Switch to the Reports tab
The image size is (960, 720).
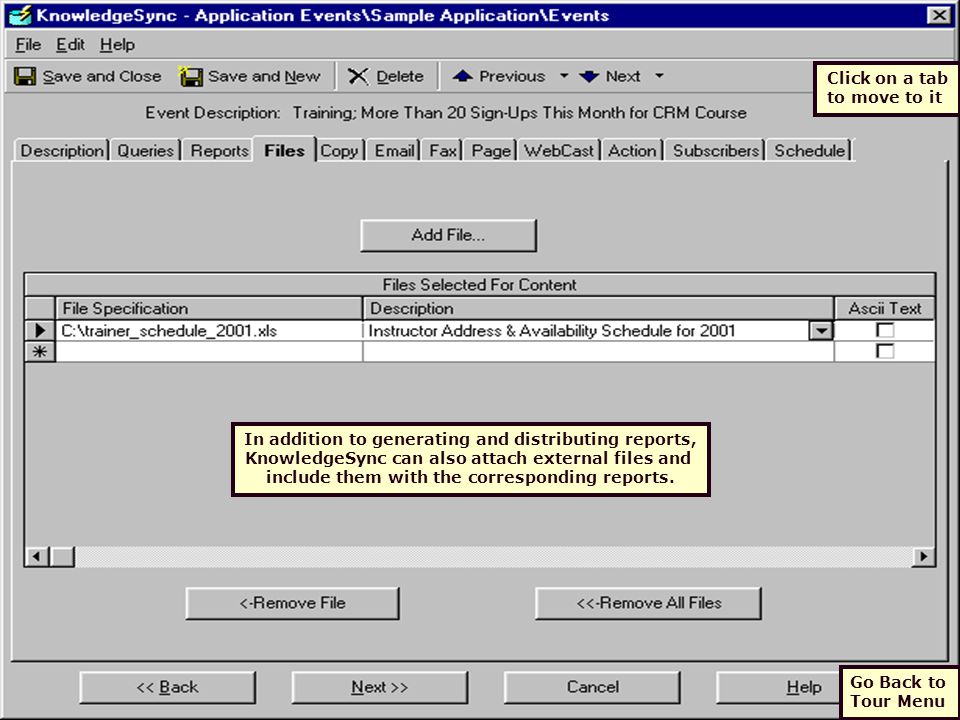pyautogui.click(x=219, y=151)
